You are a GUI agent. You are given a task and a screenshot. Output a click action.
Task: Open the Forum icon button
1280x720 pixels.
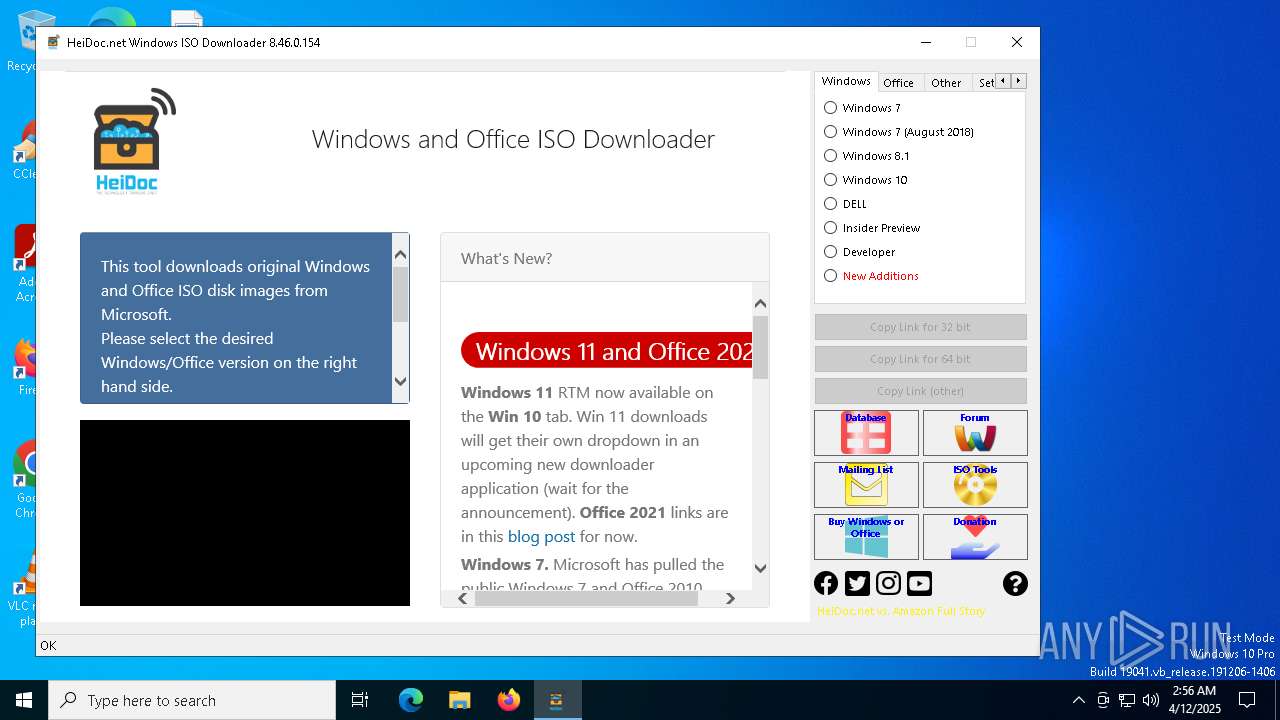(x=975, y=433)
